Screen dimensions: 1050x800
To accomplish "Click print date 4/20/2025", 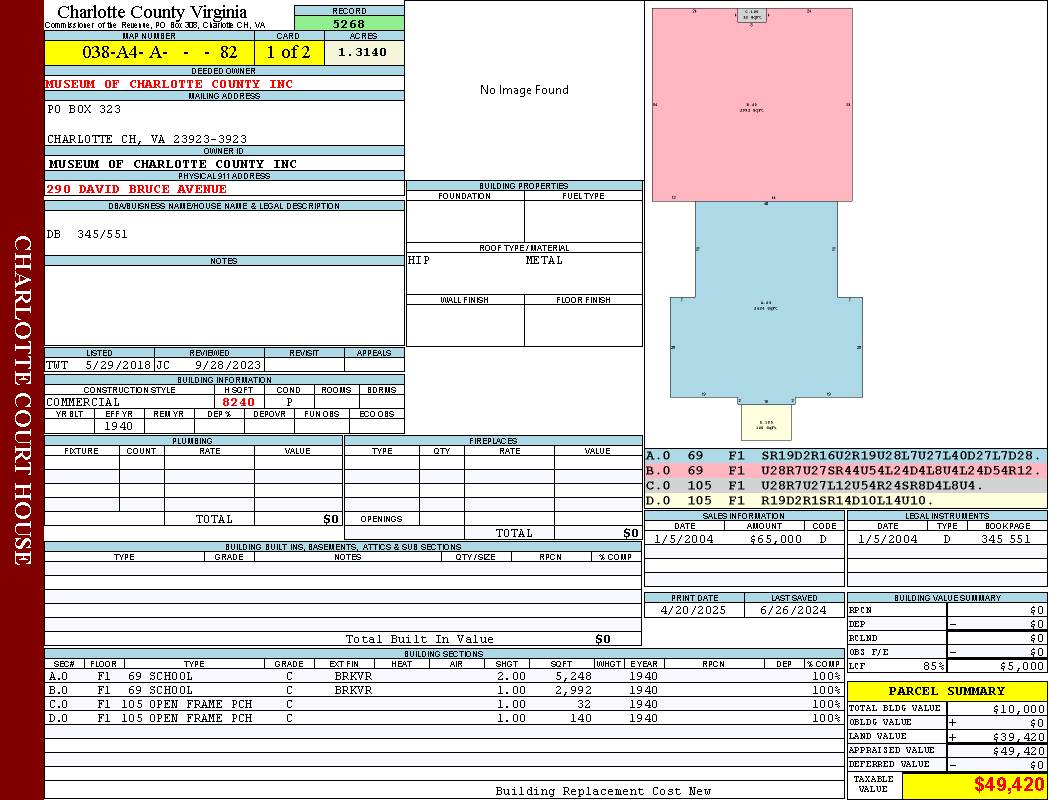I will (693, 611).
